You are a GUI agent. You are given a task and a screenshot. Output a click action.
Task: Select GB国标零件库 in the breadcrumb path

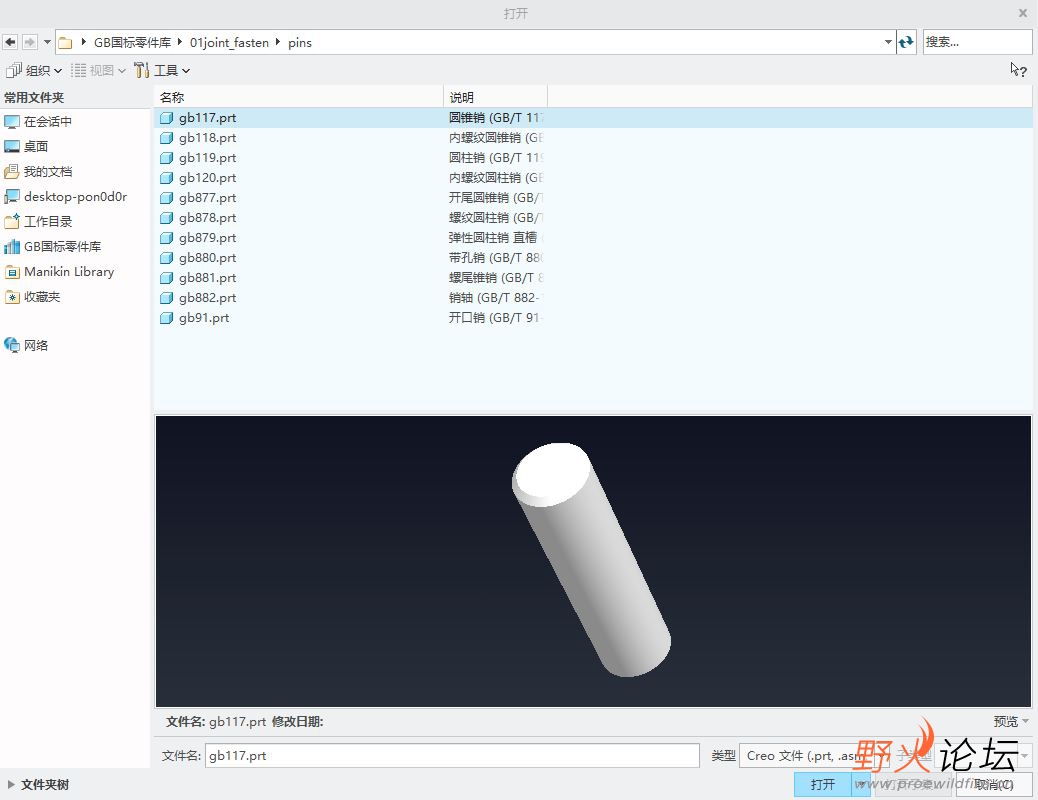pos(132,42)
